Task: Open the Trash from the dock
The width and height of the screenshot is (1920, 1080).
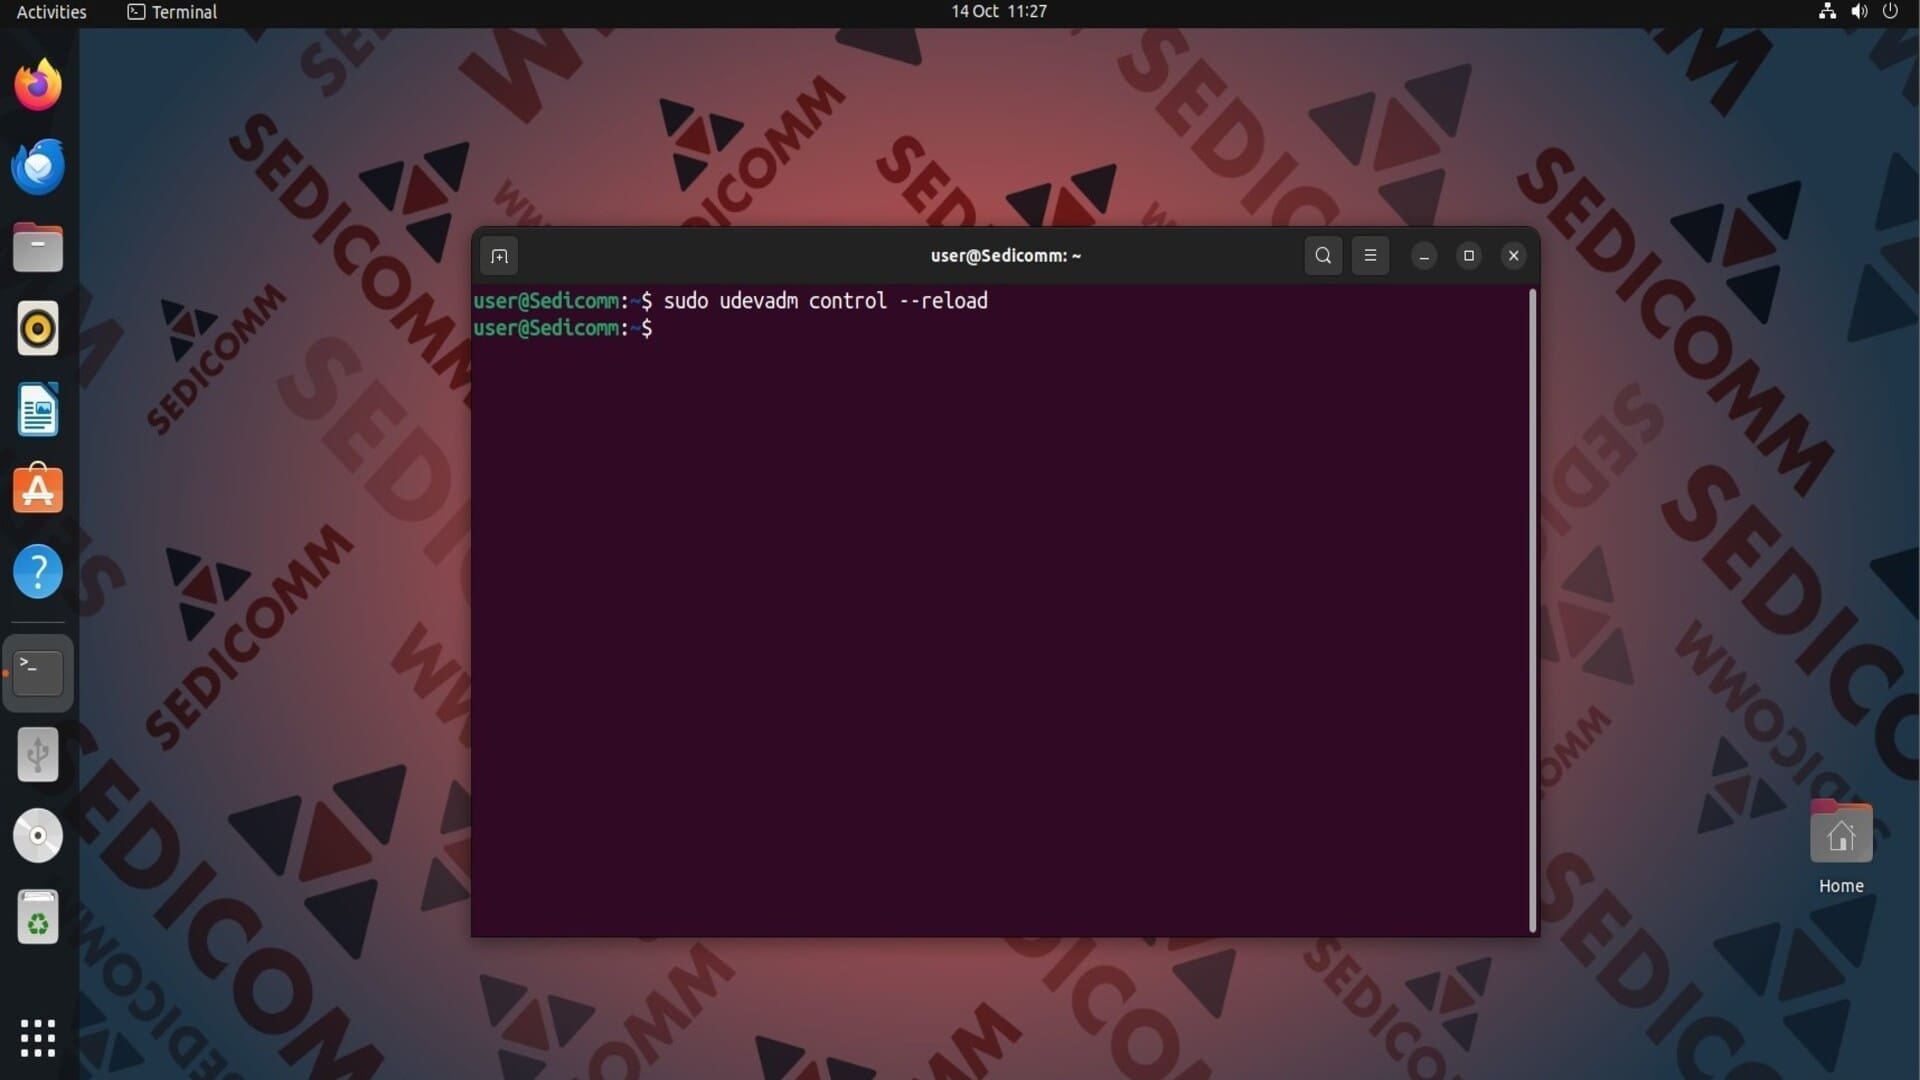Action: tap(38, 917)
